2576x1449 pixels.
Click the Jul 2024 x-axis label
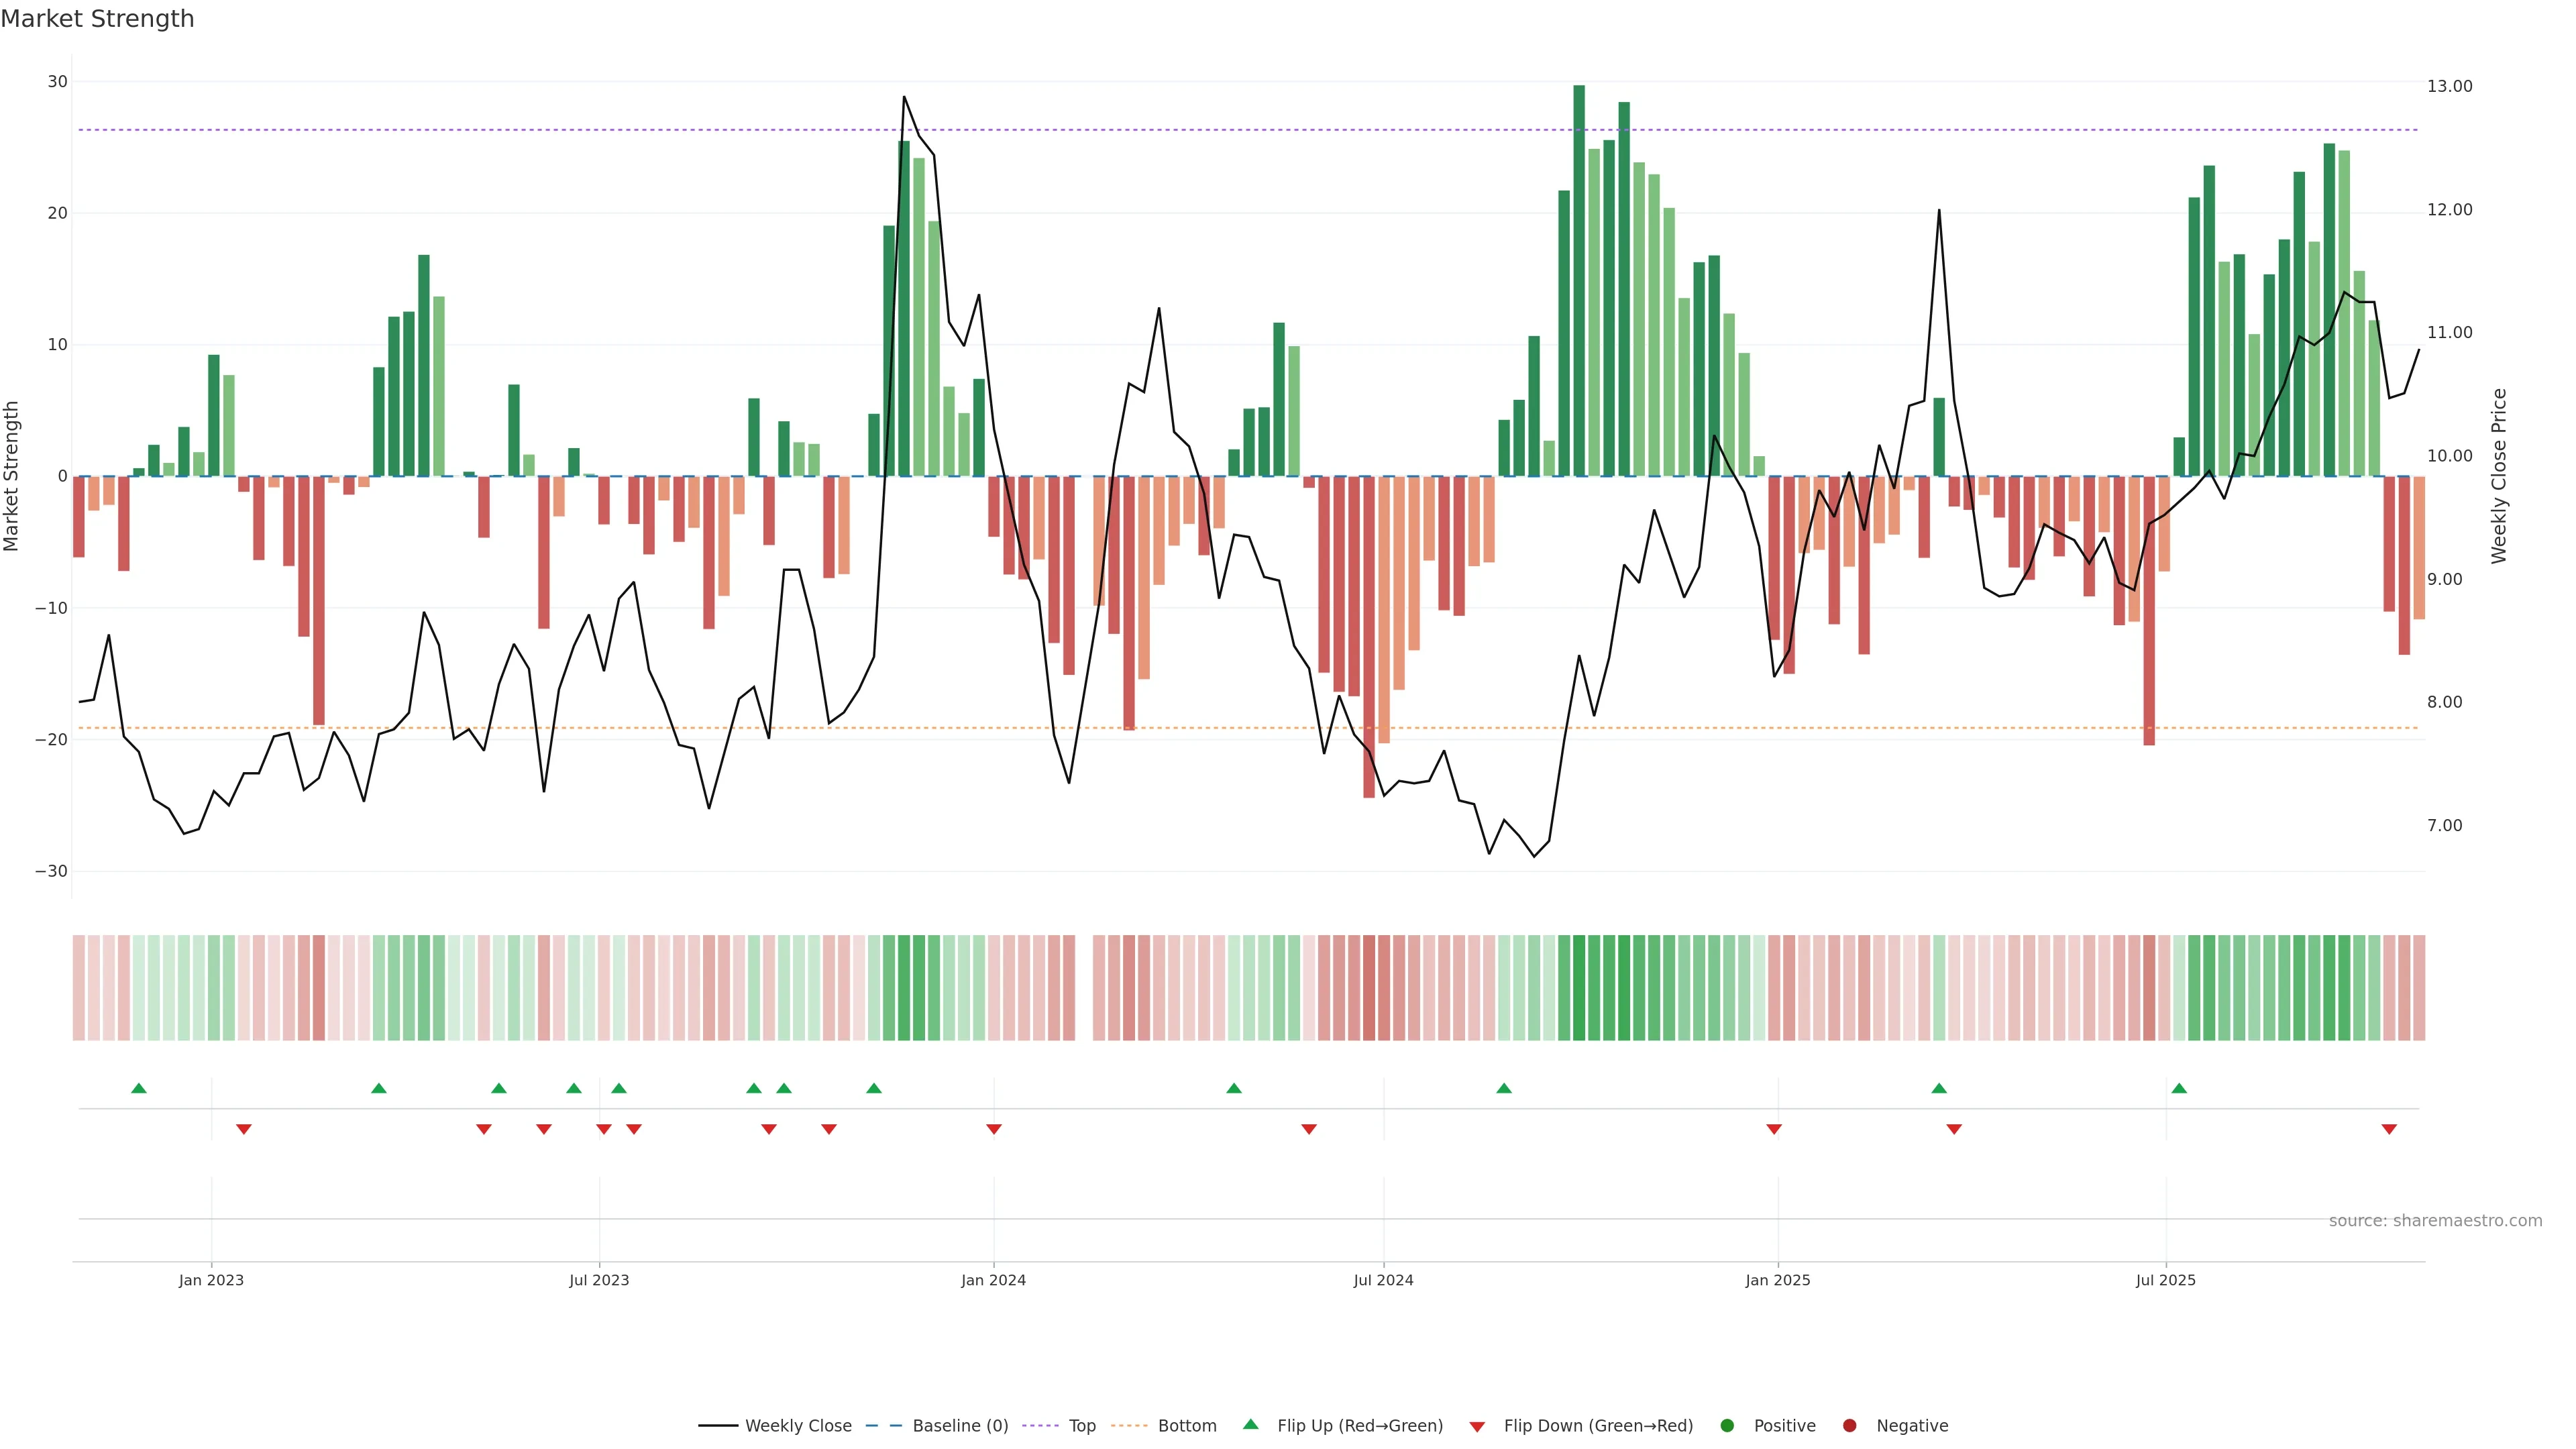[x=1383, y=1280]
